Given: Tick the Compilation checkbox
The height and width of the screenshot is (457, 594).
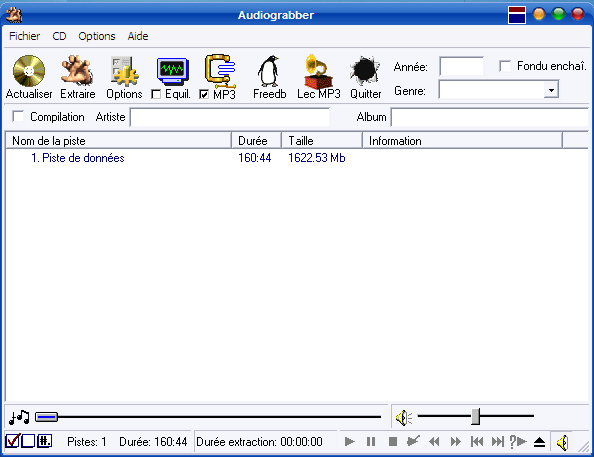Looking at the screenshot, I should (x=18, y=116).
